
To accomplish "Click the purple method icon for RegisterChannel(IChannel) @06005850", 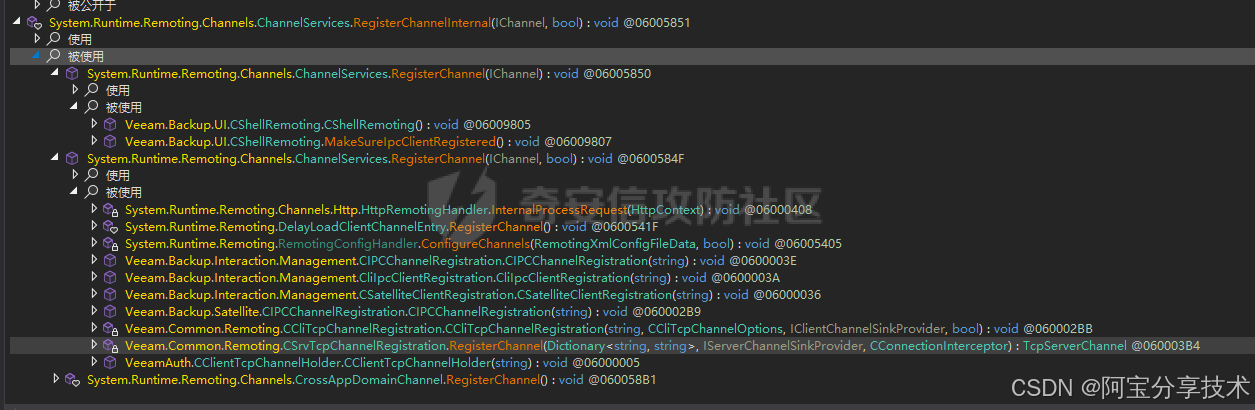I will [x=72, y=73].
